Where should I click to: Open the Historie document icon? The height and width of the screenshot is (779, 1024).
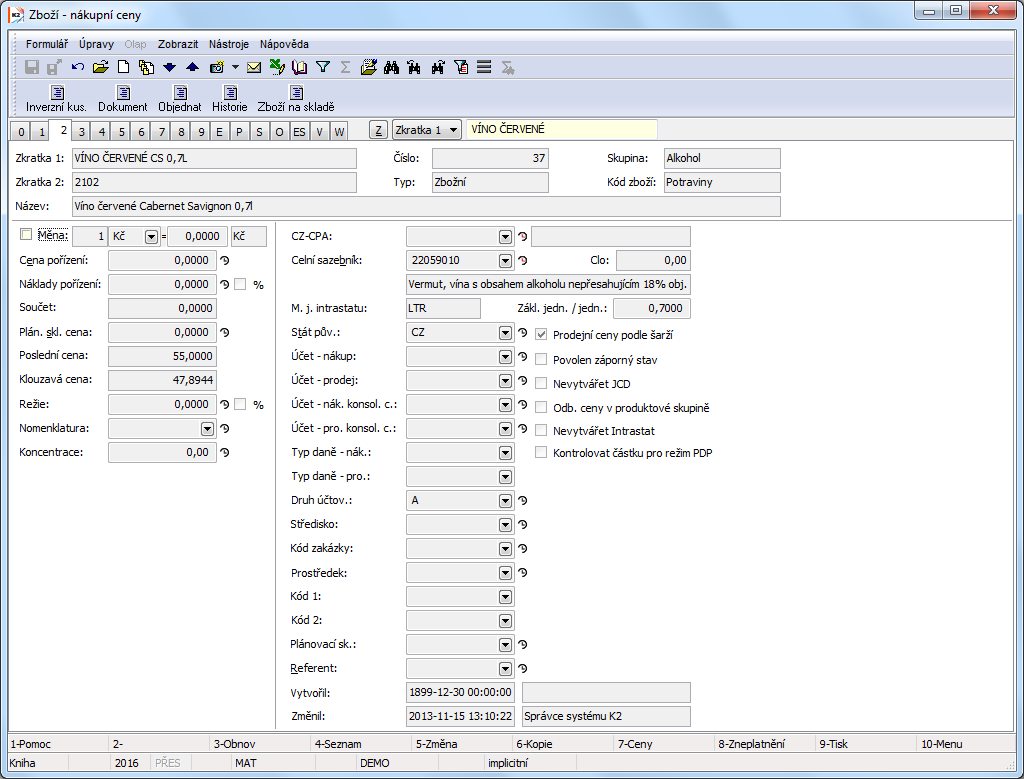click(x=229, y=93)
